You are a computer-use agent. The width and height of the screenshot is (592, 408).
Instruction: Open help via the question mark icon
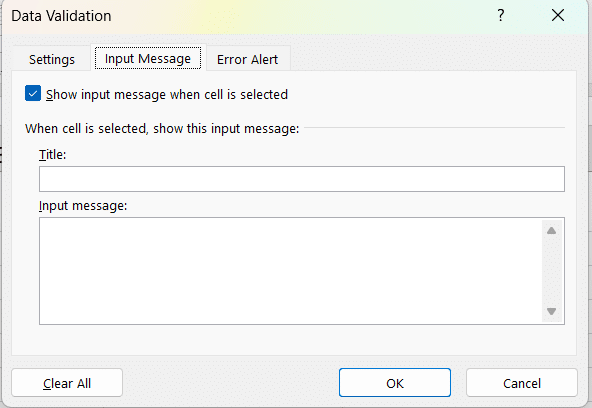(501, 15)
